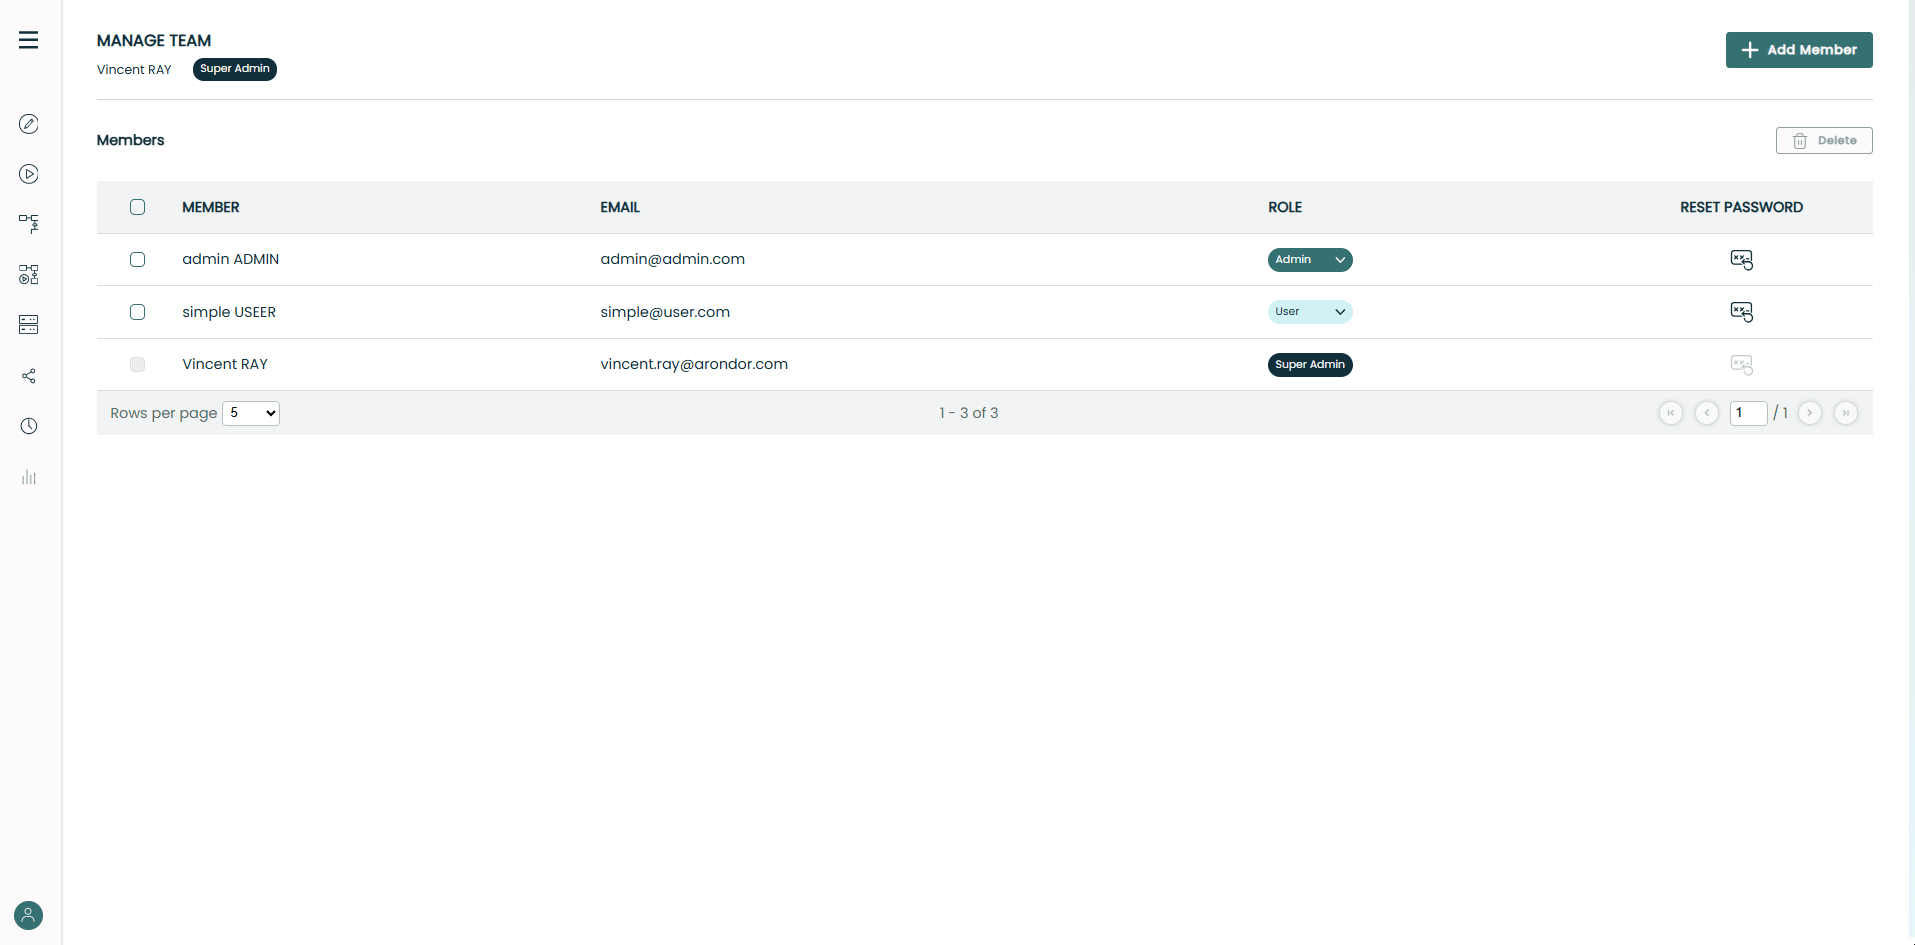Click the Delete members button
1915x945 pixels.
pyautogui.click(x=1823, y=141)
